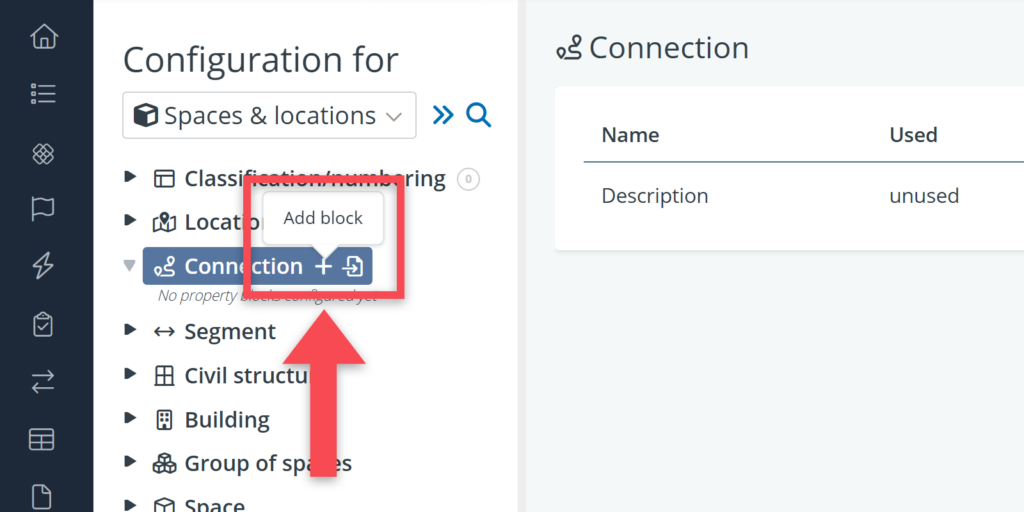Select Civil structure tree item
This screenshot has height=512, width=1024.
click(x=246, y=376)
